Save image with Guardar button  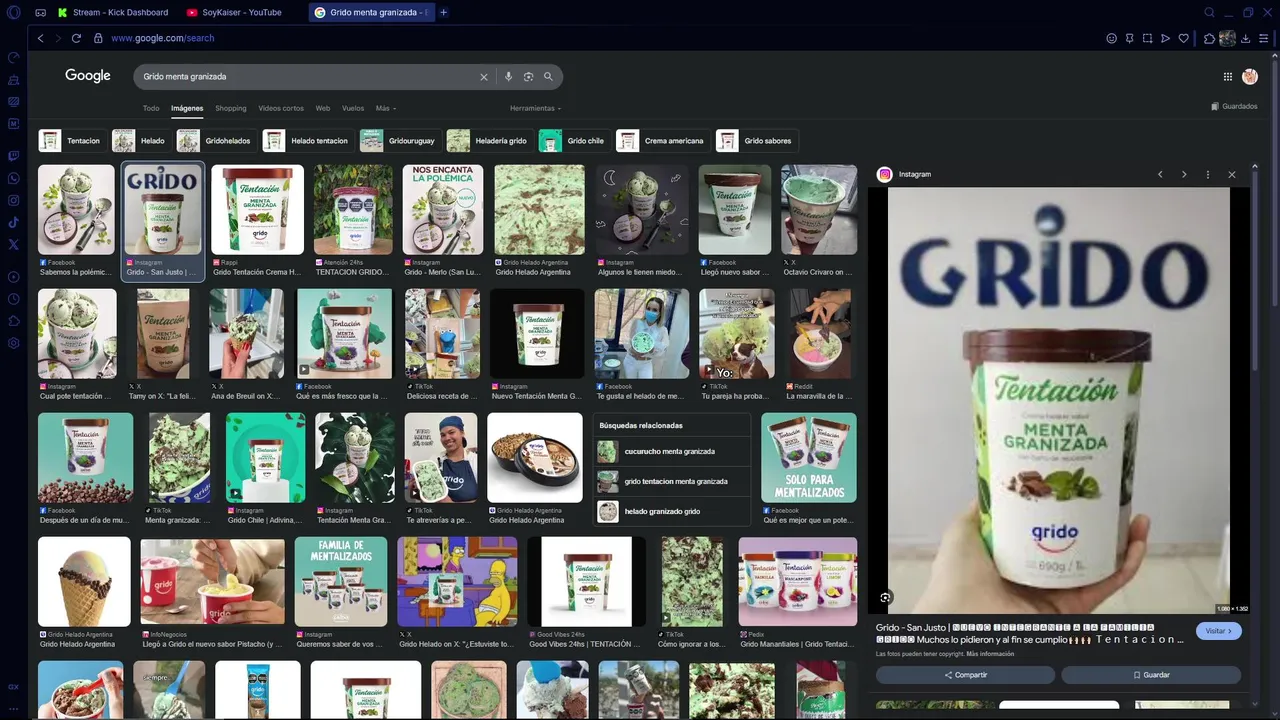coord(1151,675)
